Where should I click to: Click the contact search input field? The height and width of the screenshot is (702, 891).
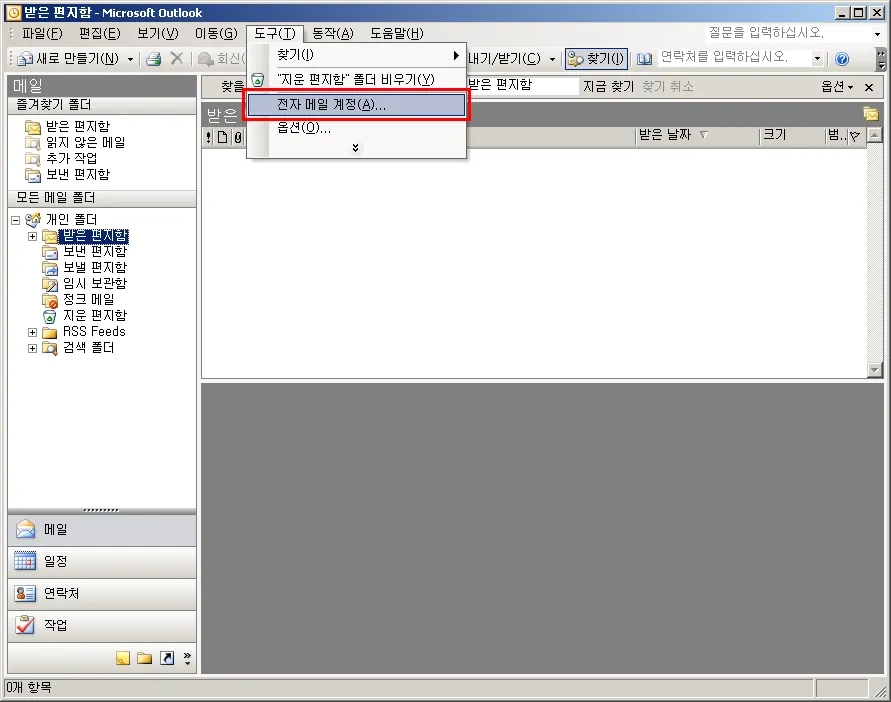[734, 57]
